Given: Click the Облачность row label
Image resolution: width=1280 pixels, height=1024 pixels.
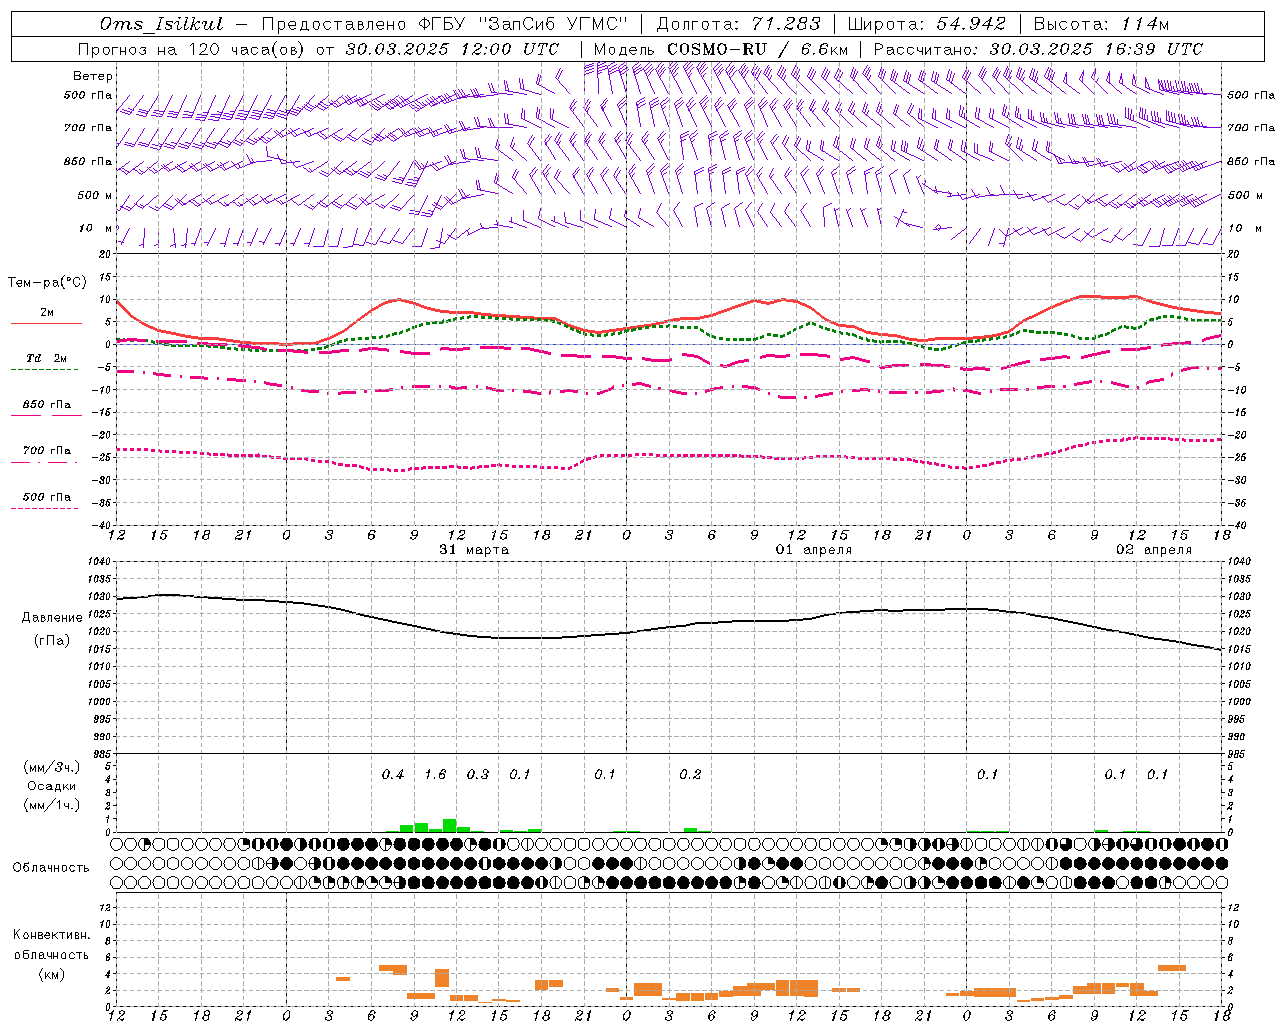Looking at the screenshot, I should (51, 868).
